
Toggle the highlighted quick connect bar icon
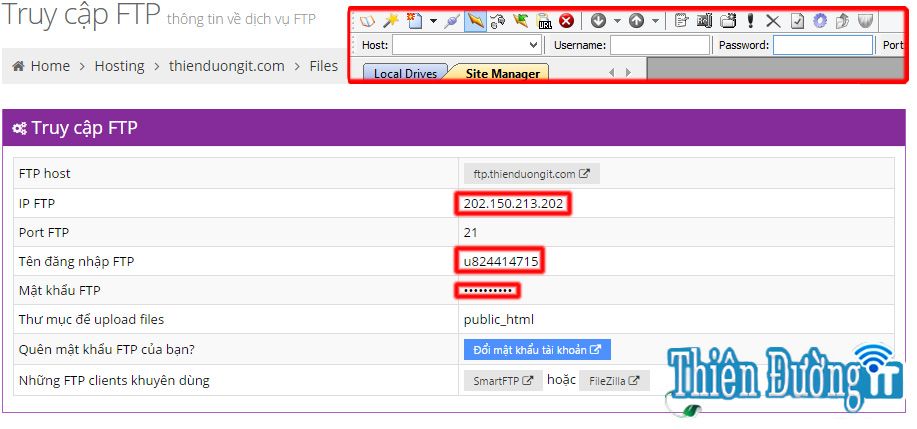(x=475, y=20)
